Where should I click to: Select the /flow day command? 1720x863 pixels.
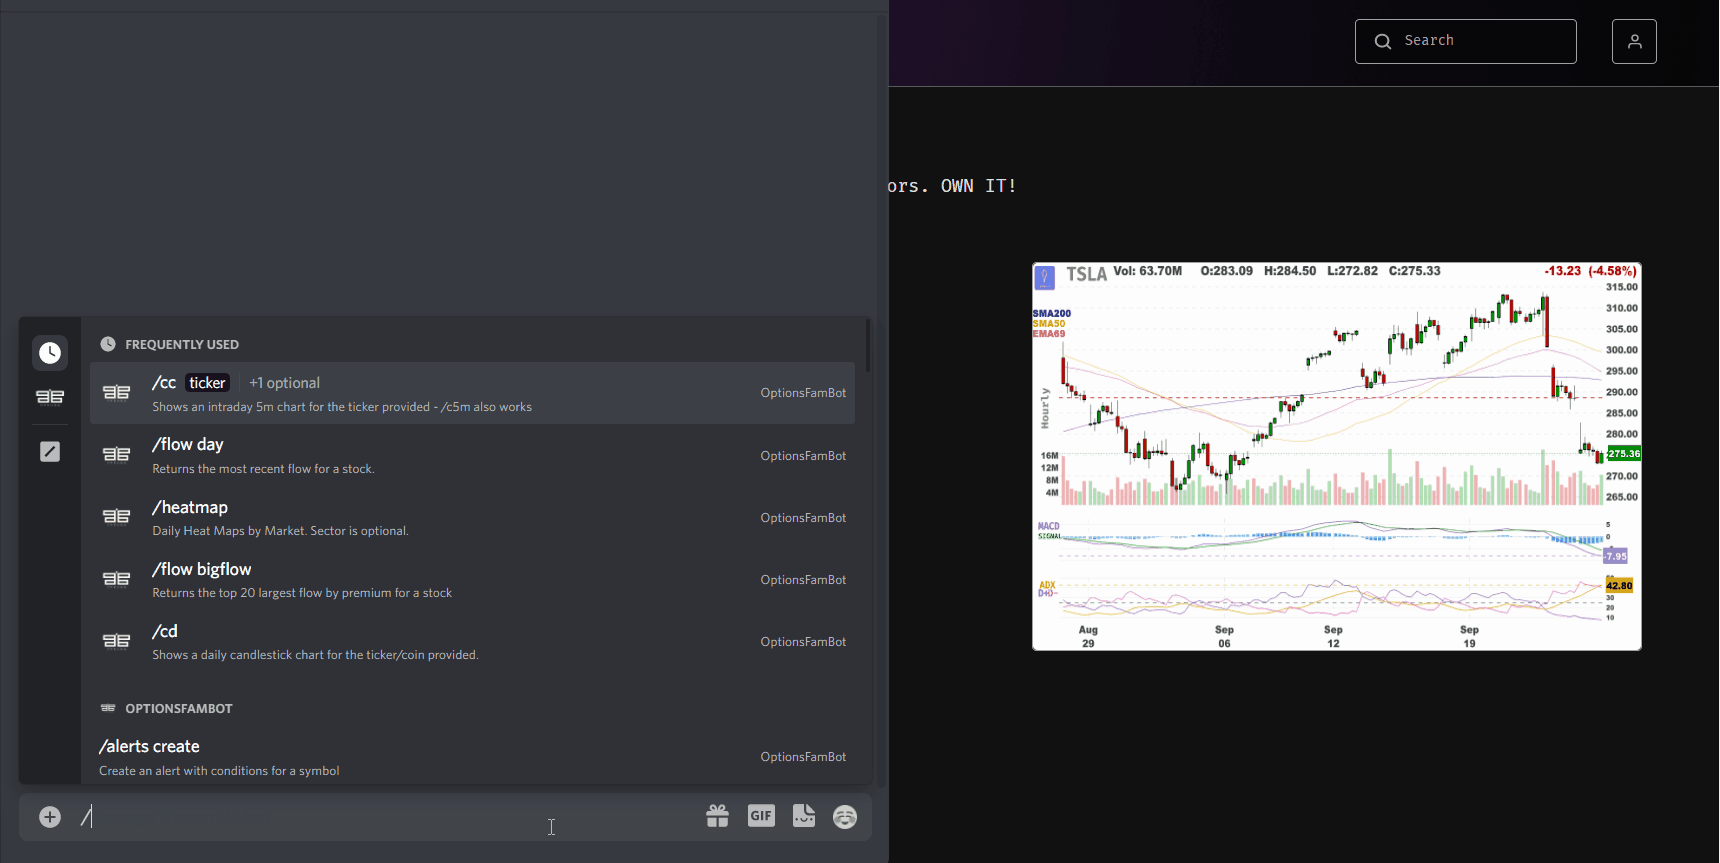(x=470, y=456)
